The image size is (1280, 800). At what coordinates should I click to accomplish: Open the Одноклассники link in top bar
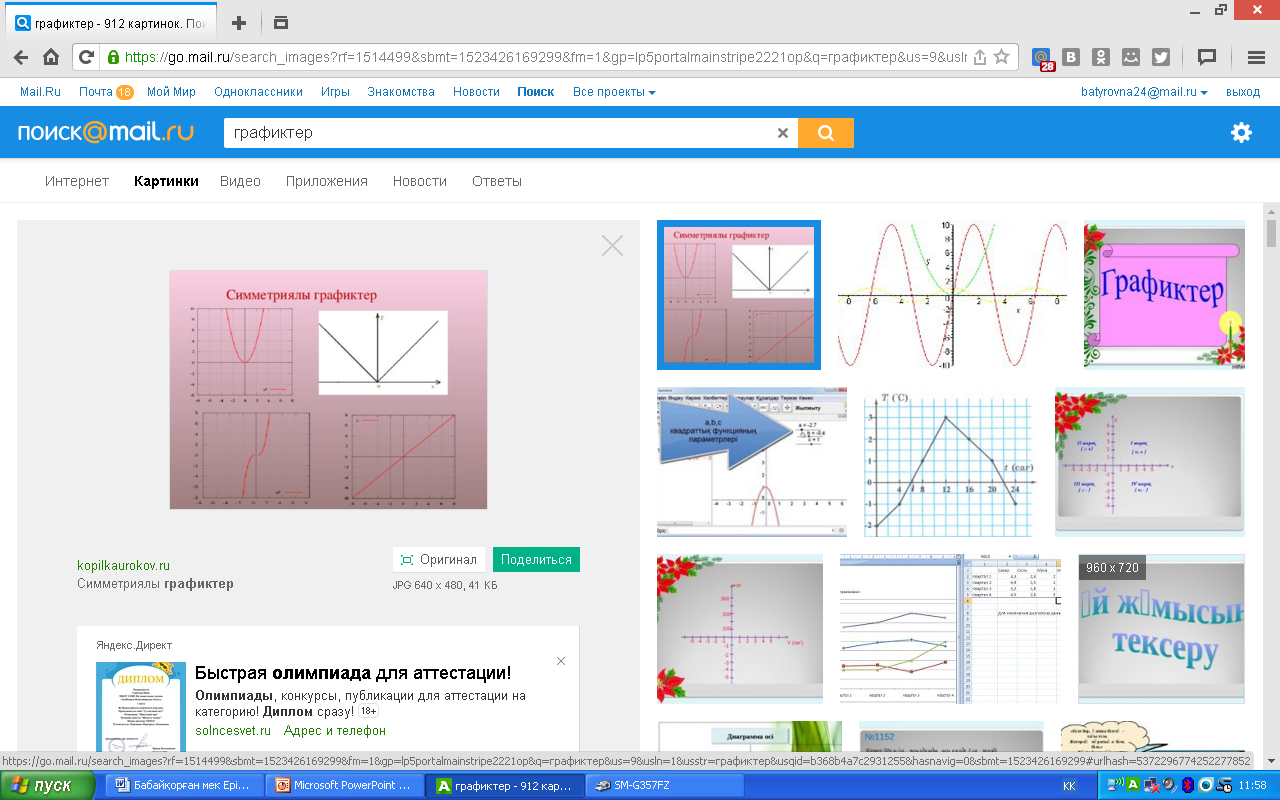click(x=258, y=92)
